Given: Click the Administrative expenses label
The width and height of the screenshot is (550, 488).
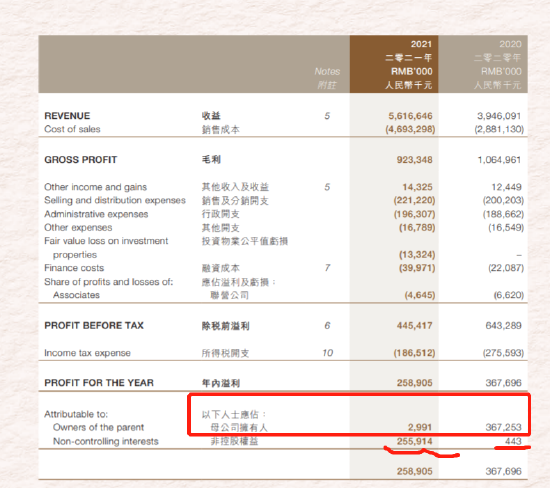Looking at the screenshot, I should coord(96,214).
